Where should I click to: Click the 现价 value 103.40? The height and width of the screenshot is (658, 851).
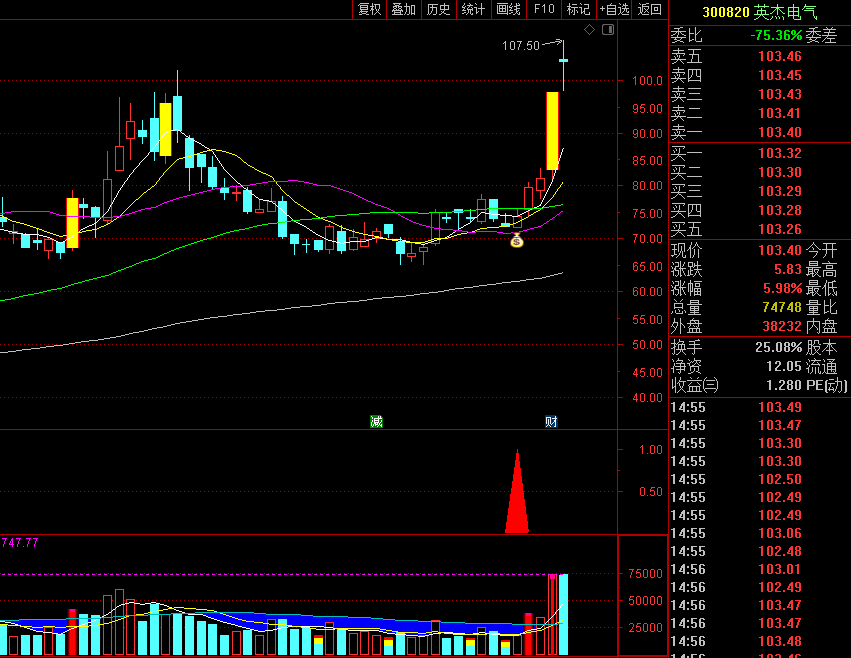point(779,251)
